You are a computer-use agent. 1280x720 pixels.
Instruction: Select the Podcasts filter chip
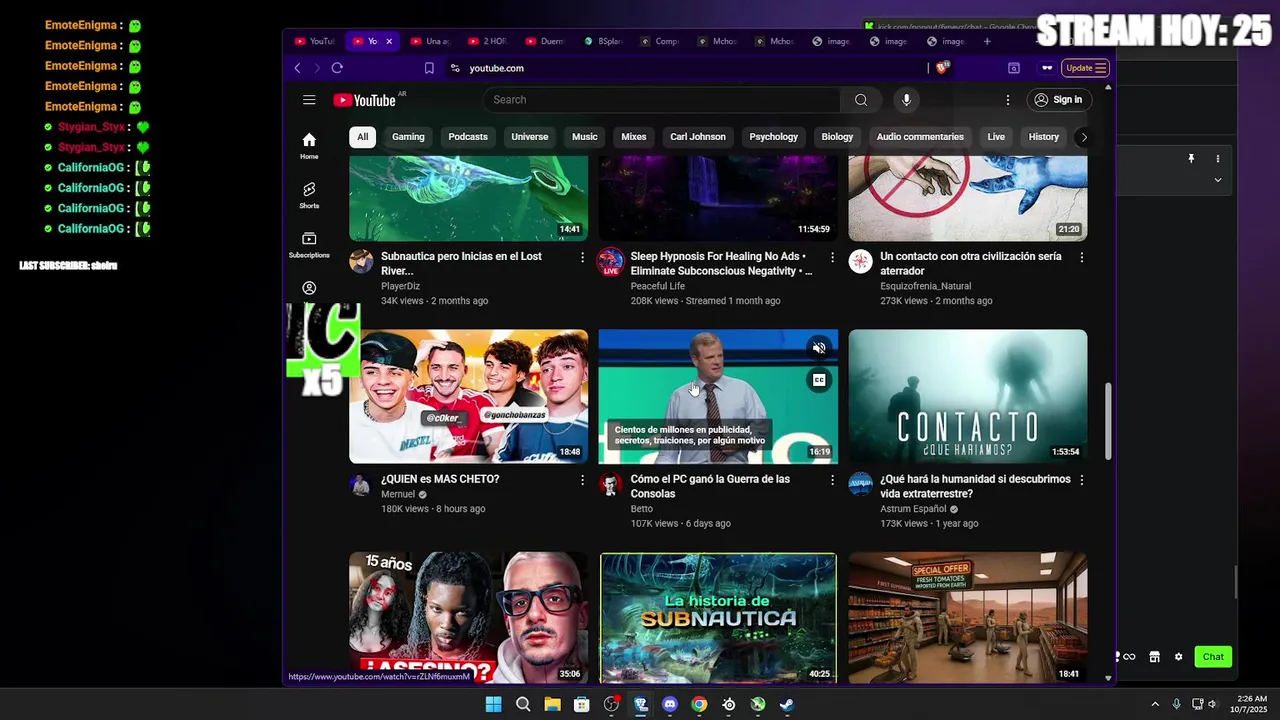[468, 137]
